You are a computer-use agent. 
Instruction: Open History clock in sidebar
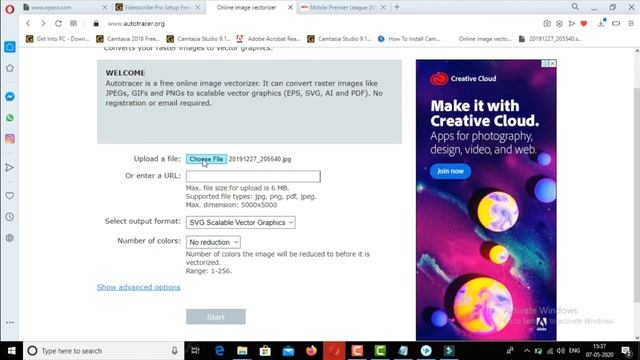pos(10,217)
